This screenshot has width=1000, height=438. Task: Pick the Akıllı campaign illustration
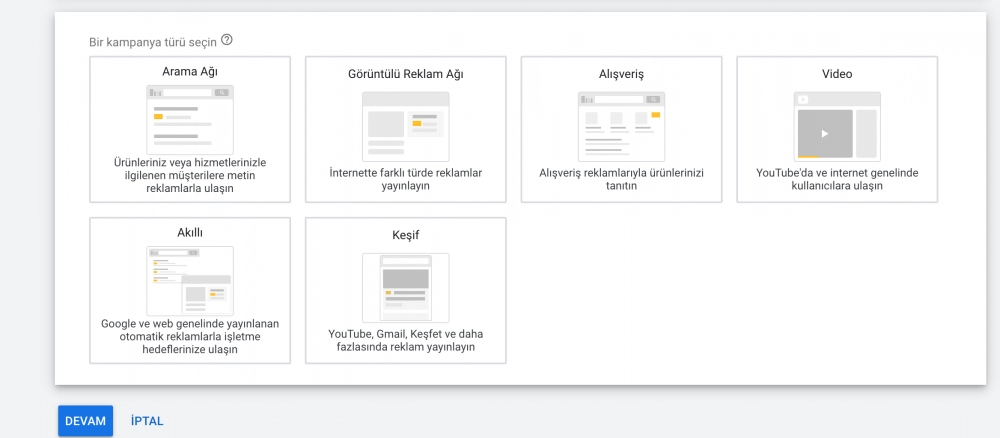190,281
